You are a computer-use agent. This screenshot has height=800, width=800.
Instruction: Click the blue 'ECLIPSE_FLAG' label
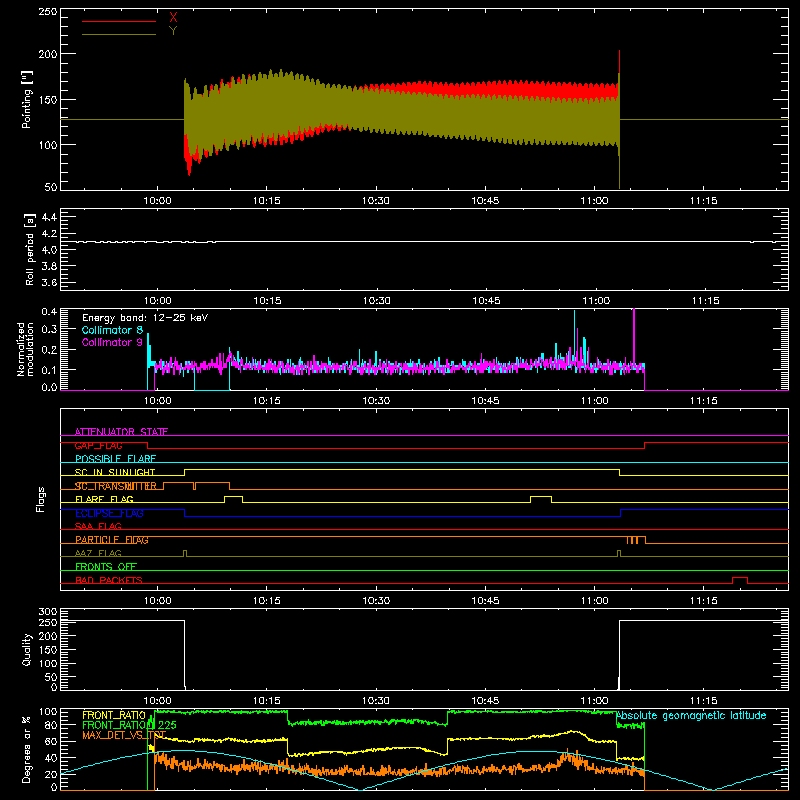(109, 513)
